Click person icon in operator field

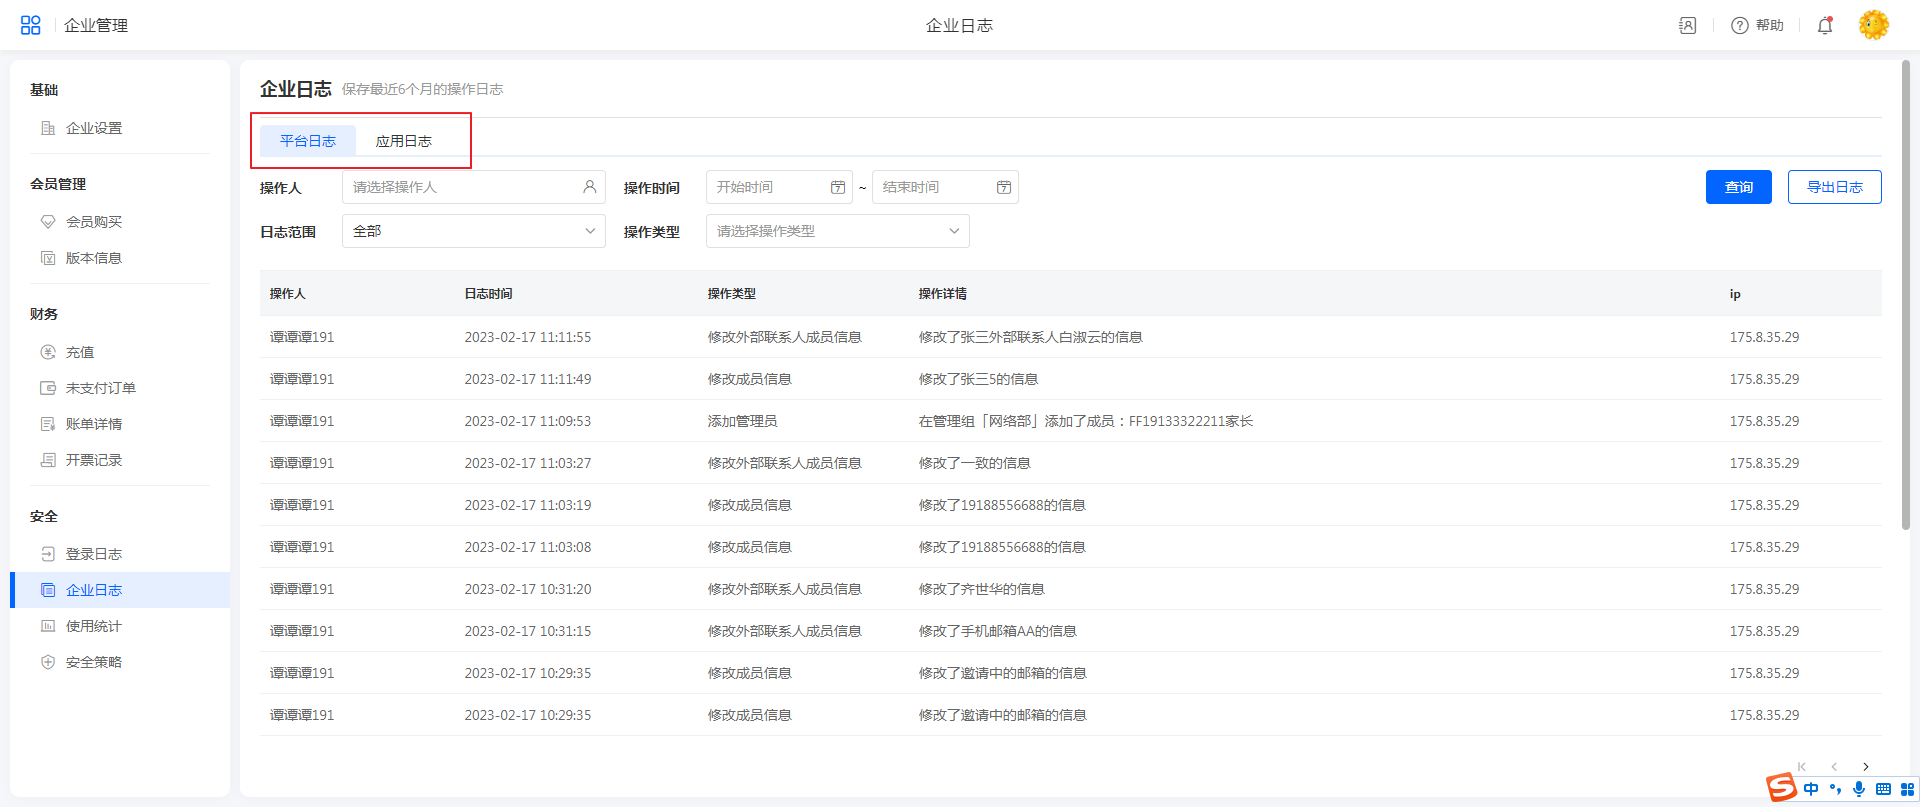(x=589, y=187)
